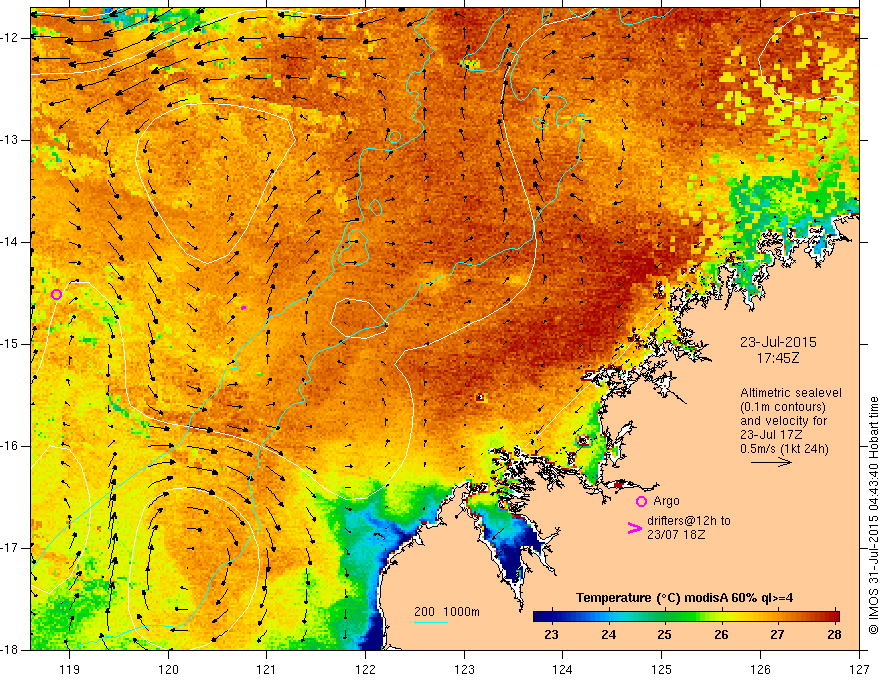
Task: Click the 'Altimetric sealevel' caption
Action: 791,393
